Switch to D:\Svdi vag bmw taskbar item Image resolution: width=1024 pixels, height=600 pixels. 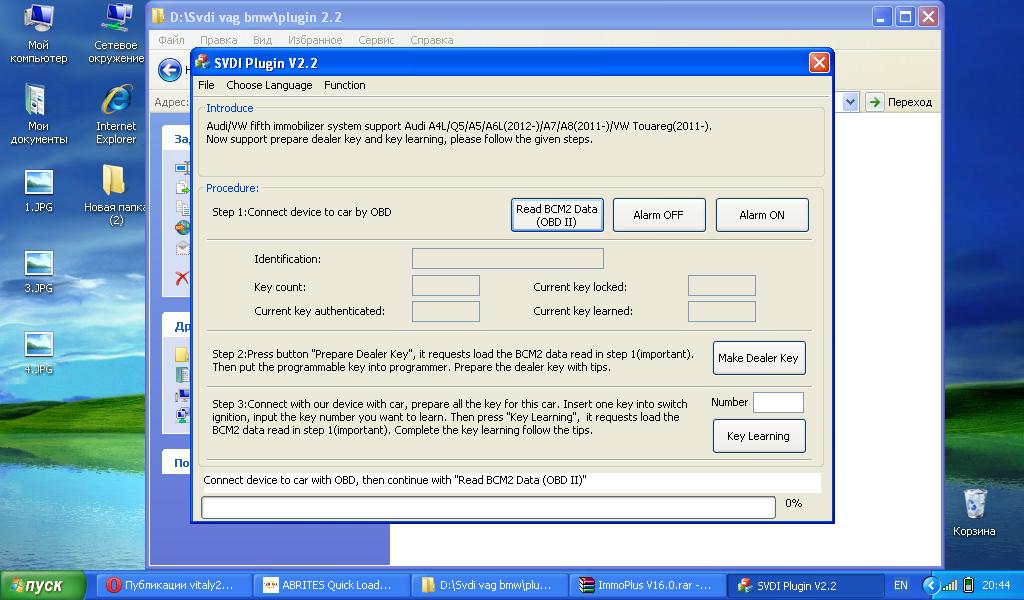coord(489,585)
